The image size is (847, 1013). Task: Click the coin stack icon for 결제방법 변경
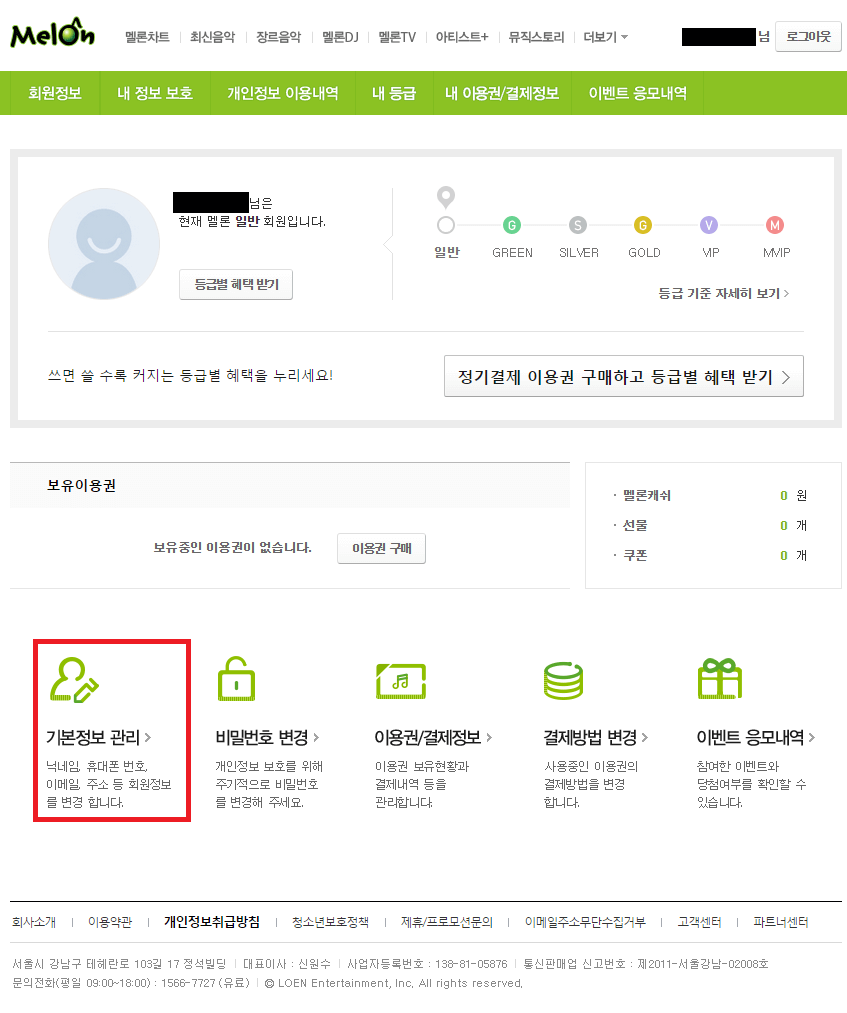click(x=563, y=680)
